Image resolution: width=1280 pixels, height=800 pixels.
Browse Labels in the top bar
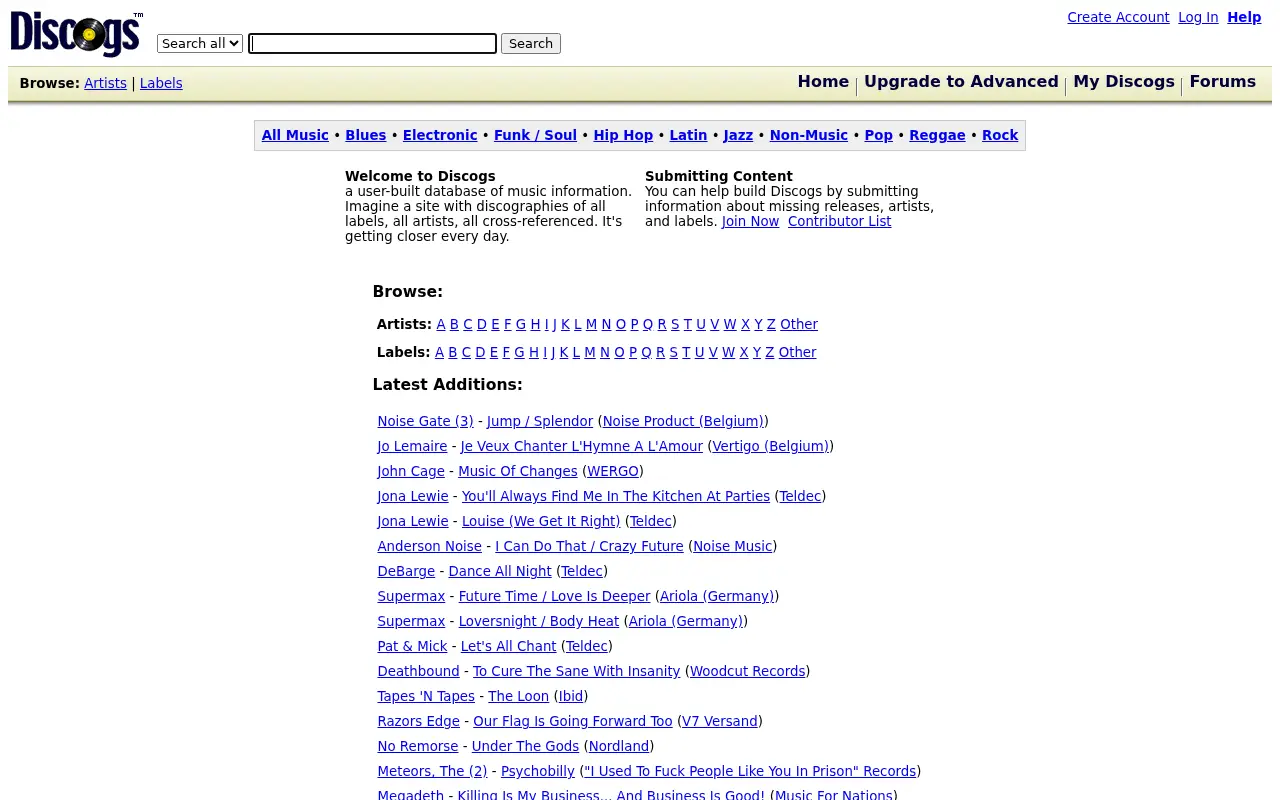click(x=161, y=83)
